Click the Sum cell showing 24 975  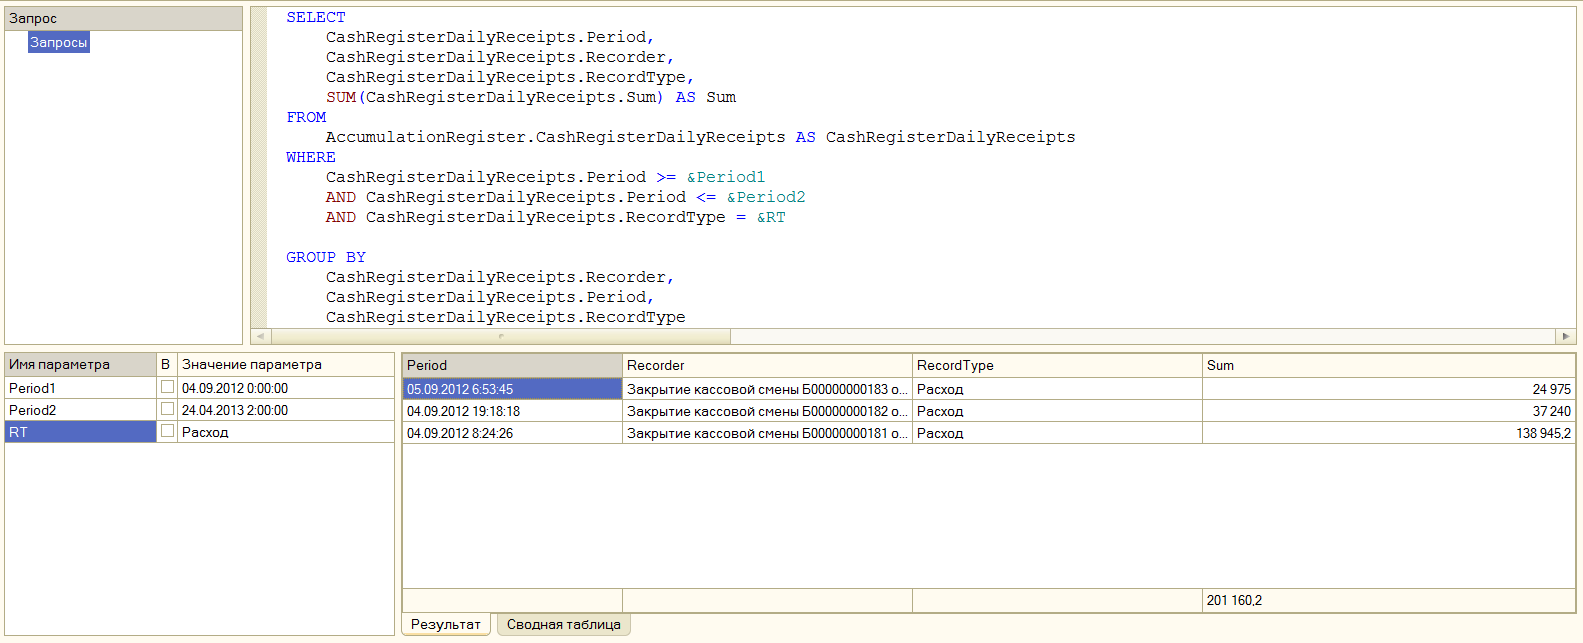point(1387,389)
